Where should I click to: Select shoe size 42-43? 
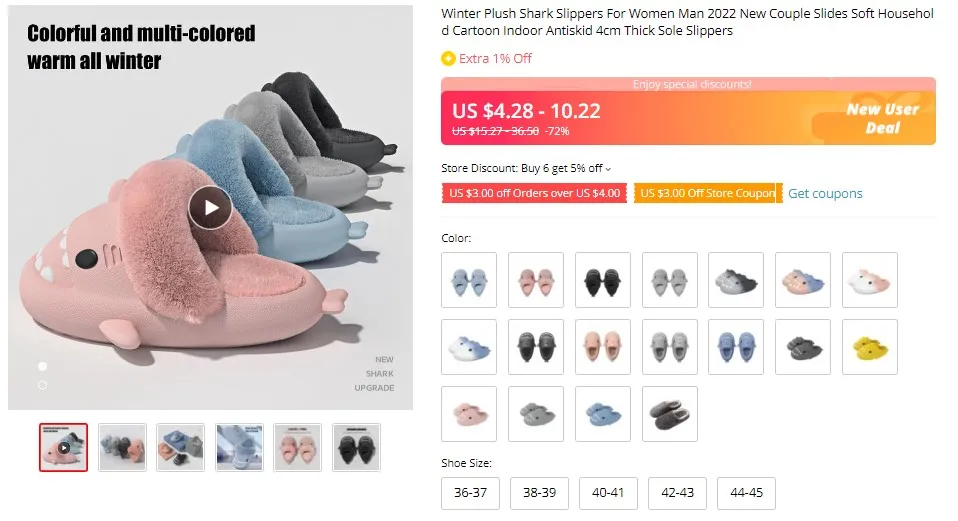tap(677, 493)
